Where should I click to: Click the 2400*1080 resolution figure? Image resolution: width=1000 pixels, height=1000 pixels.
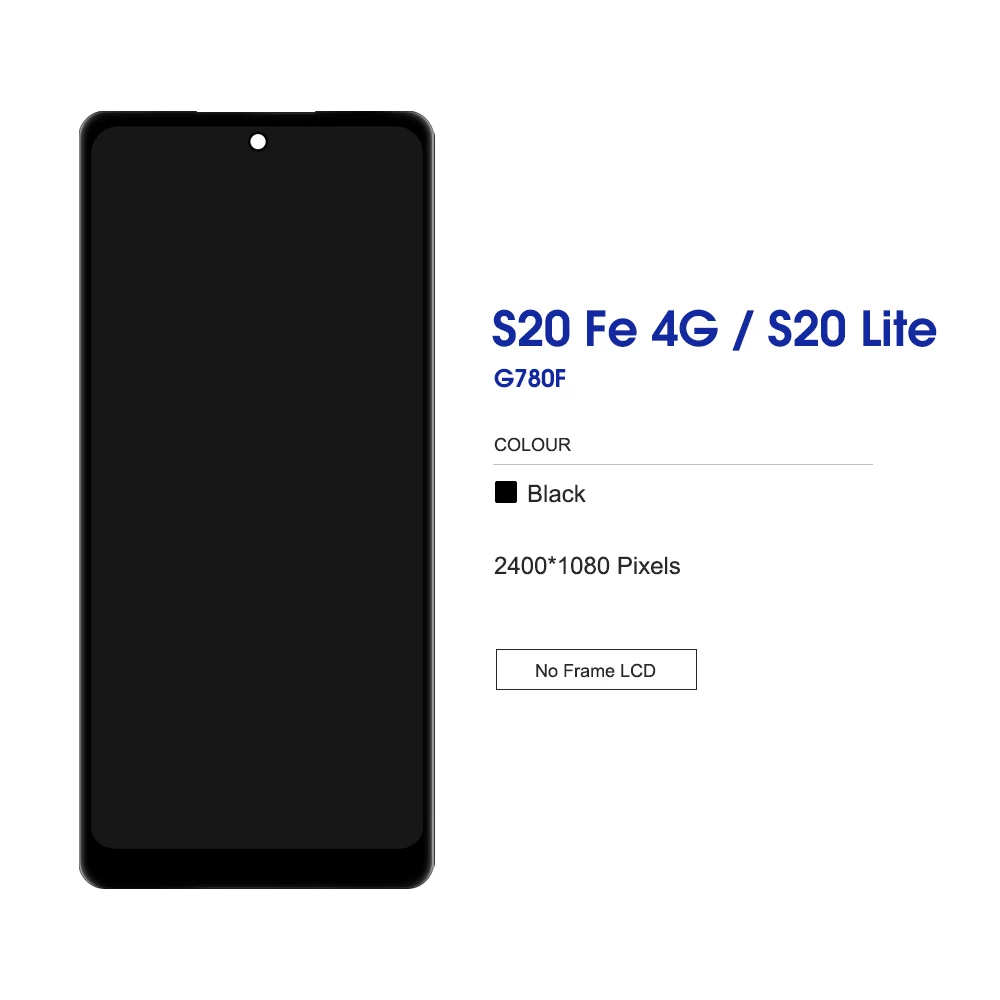[x=552, y=566]
